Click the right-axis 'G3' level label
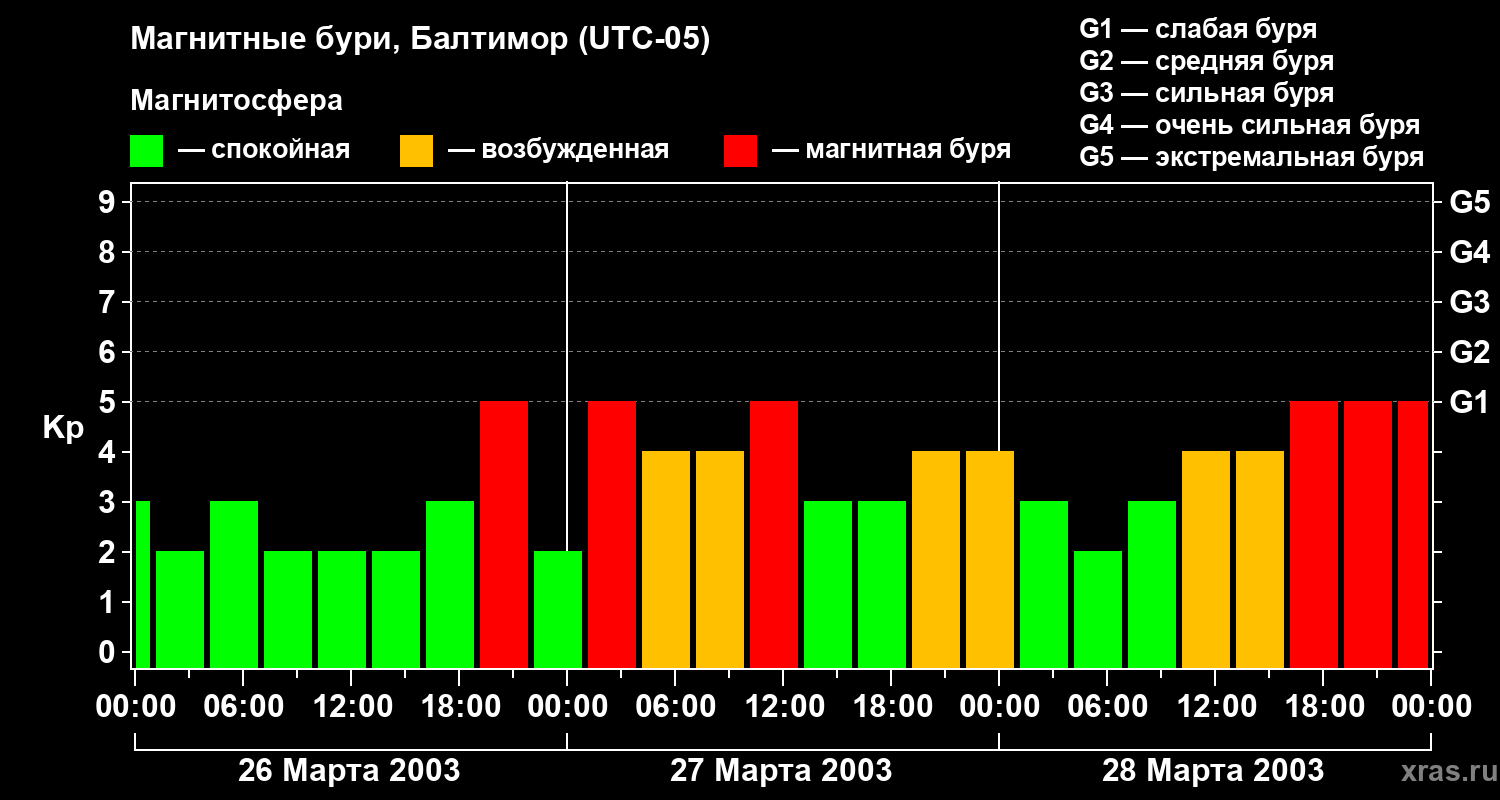 1469,302
